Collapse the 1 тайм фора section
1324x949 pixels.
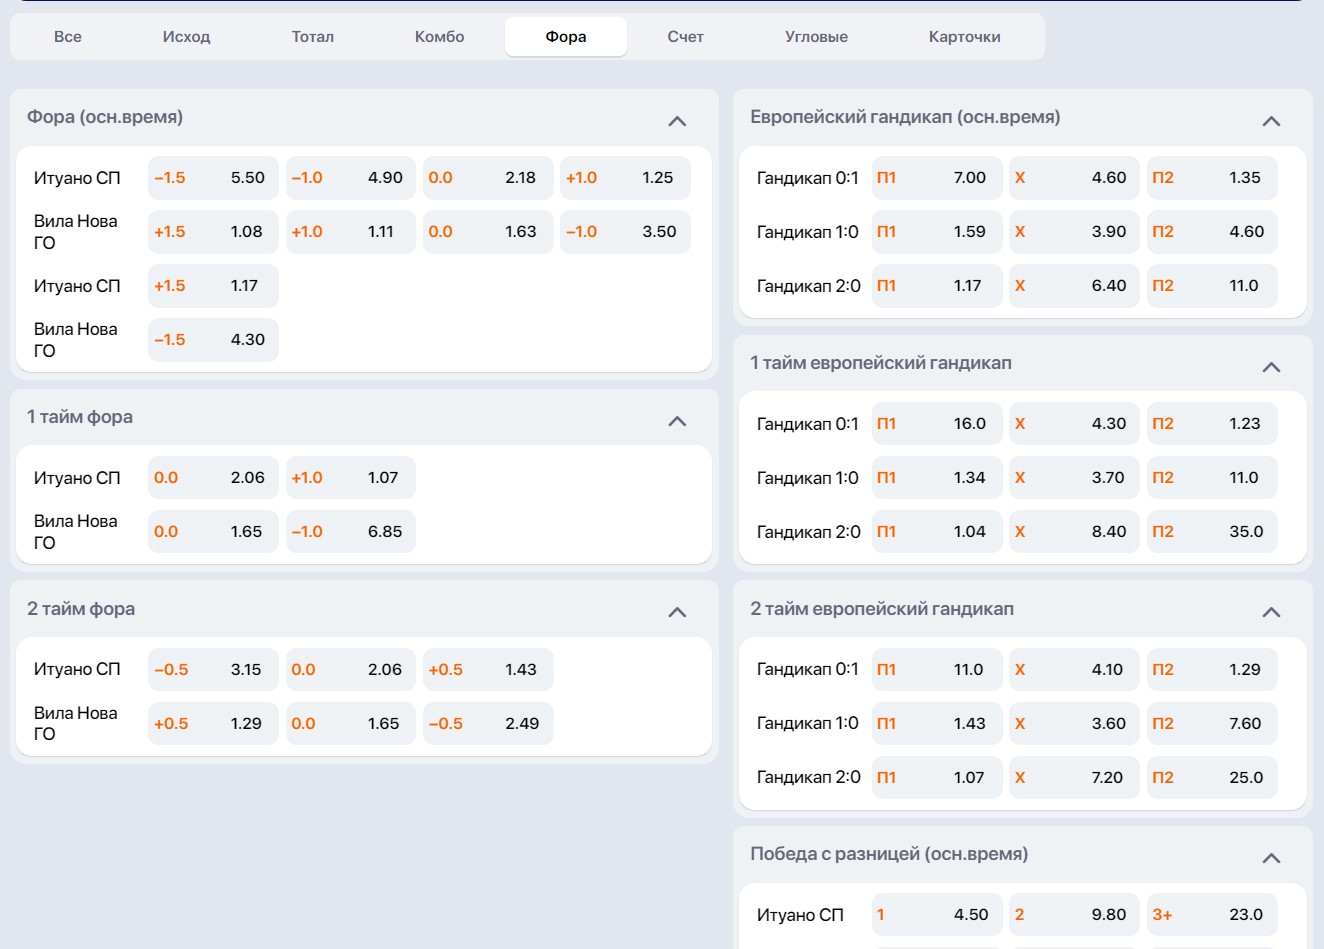click(x=677, y=421)
